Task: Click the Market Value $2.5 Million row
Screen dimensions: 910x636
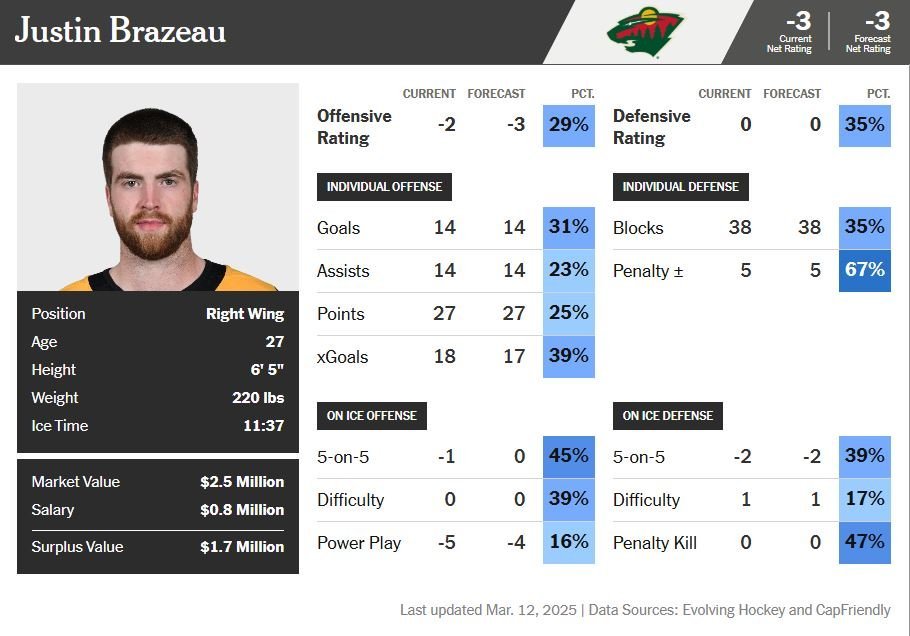Action: point(158,482)
